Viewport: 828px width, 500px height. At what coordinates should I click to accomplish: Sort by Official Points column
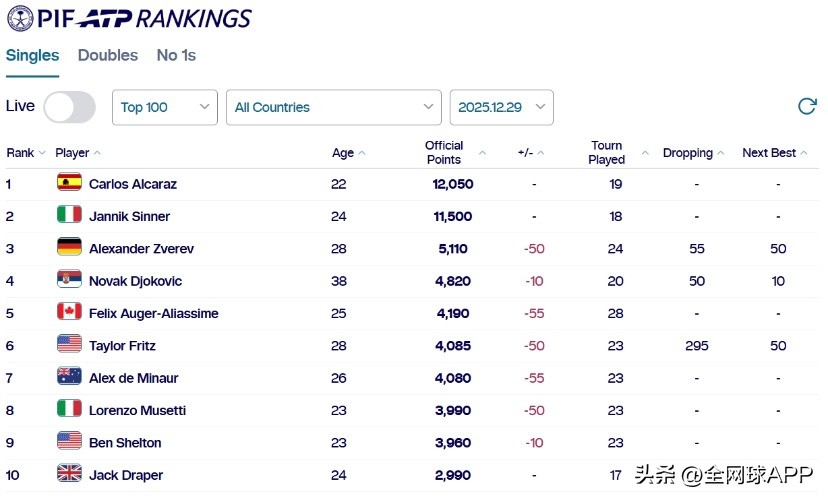[444, 153]
